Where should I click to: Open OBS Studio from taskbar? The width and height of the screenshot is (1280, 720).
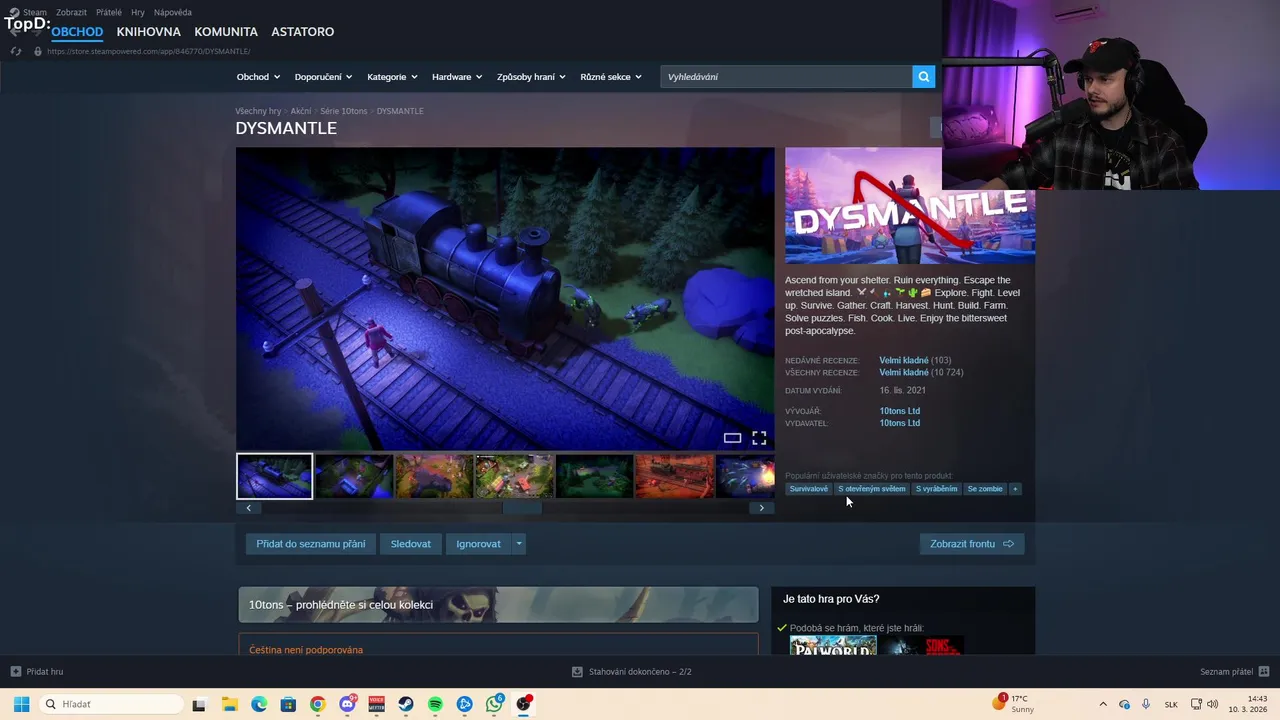[524, 704]
